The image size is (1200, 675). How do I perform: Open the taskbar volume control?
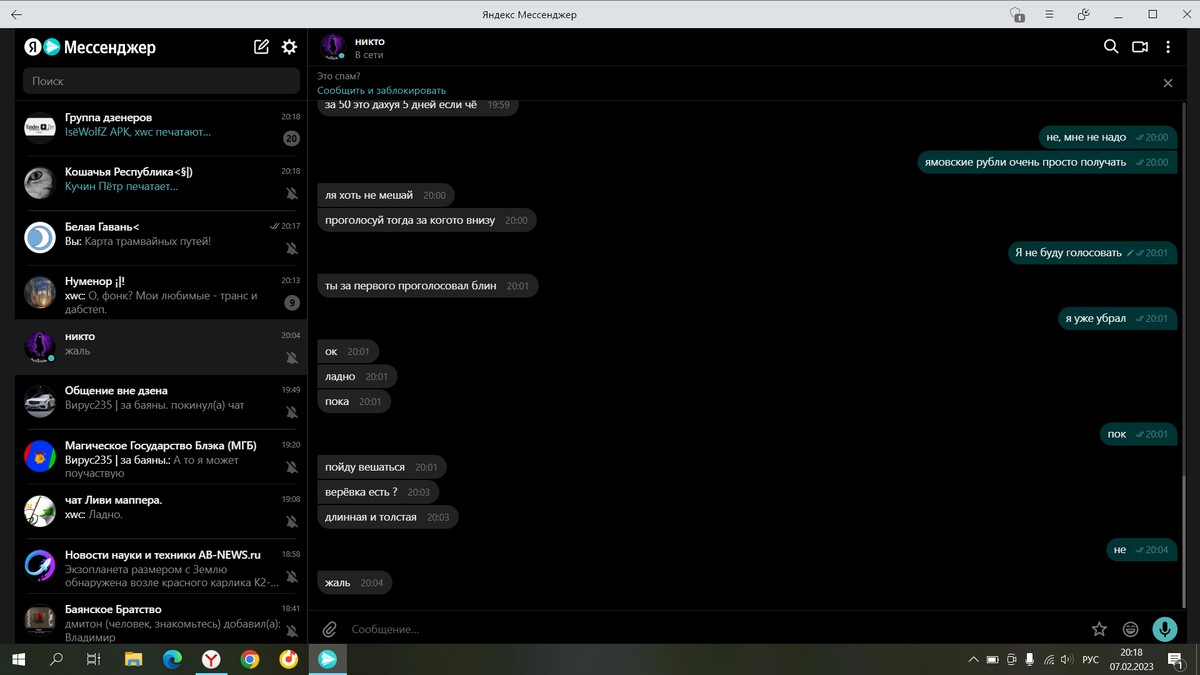1066,660
